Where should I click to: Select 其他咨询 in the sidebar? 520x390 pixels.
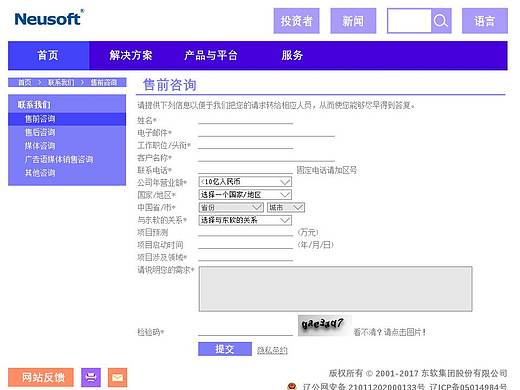40,173
